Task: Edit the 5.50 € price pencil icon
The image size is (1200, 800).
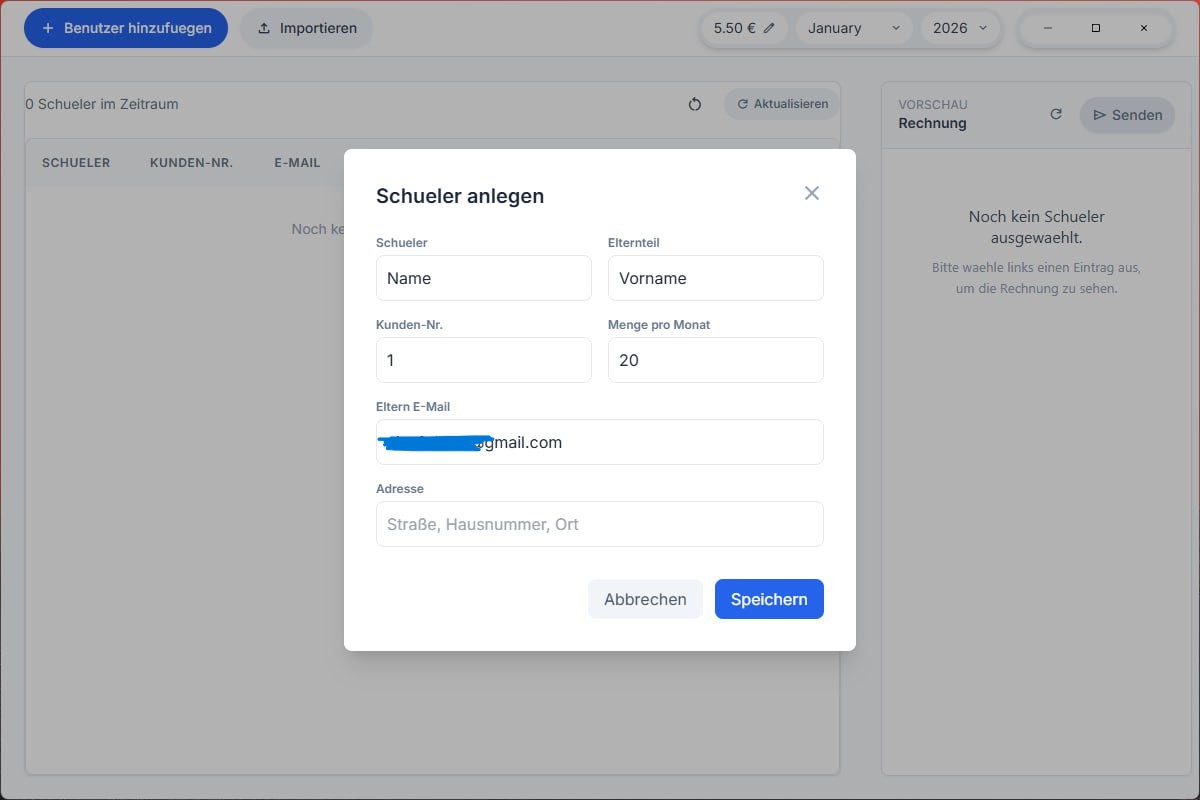Action: pyautogui.click(x=769, y=28)
